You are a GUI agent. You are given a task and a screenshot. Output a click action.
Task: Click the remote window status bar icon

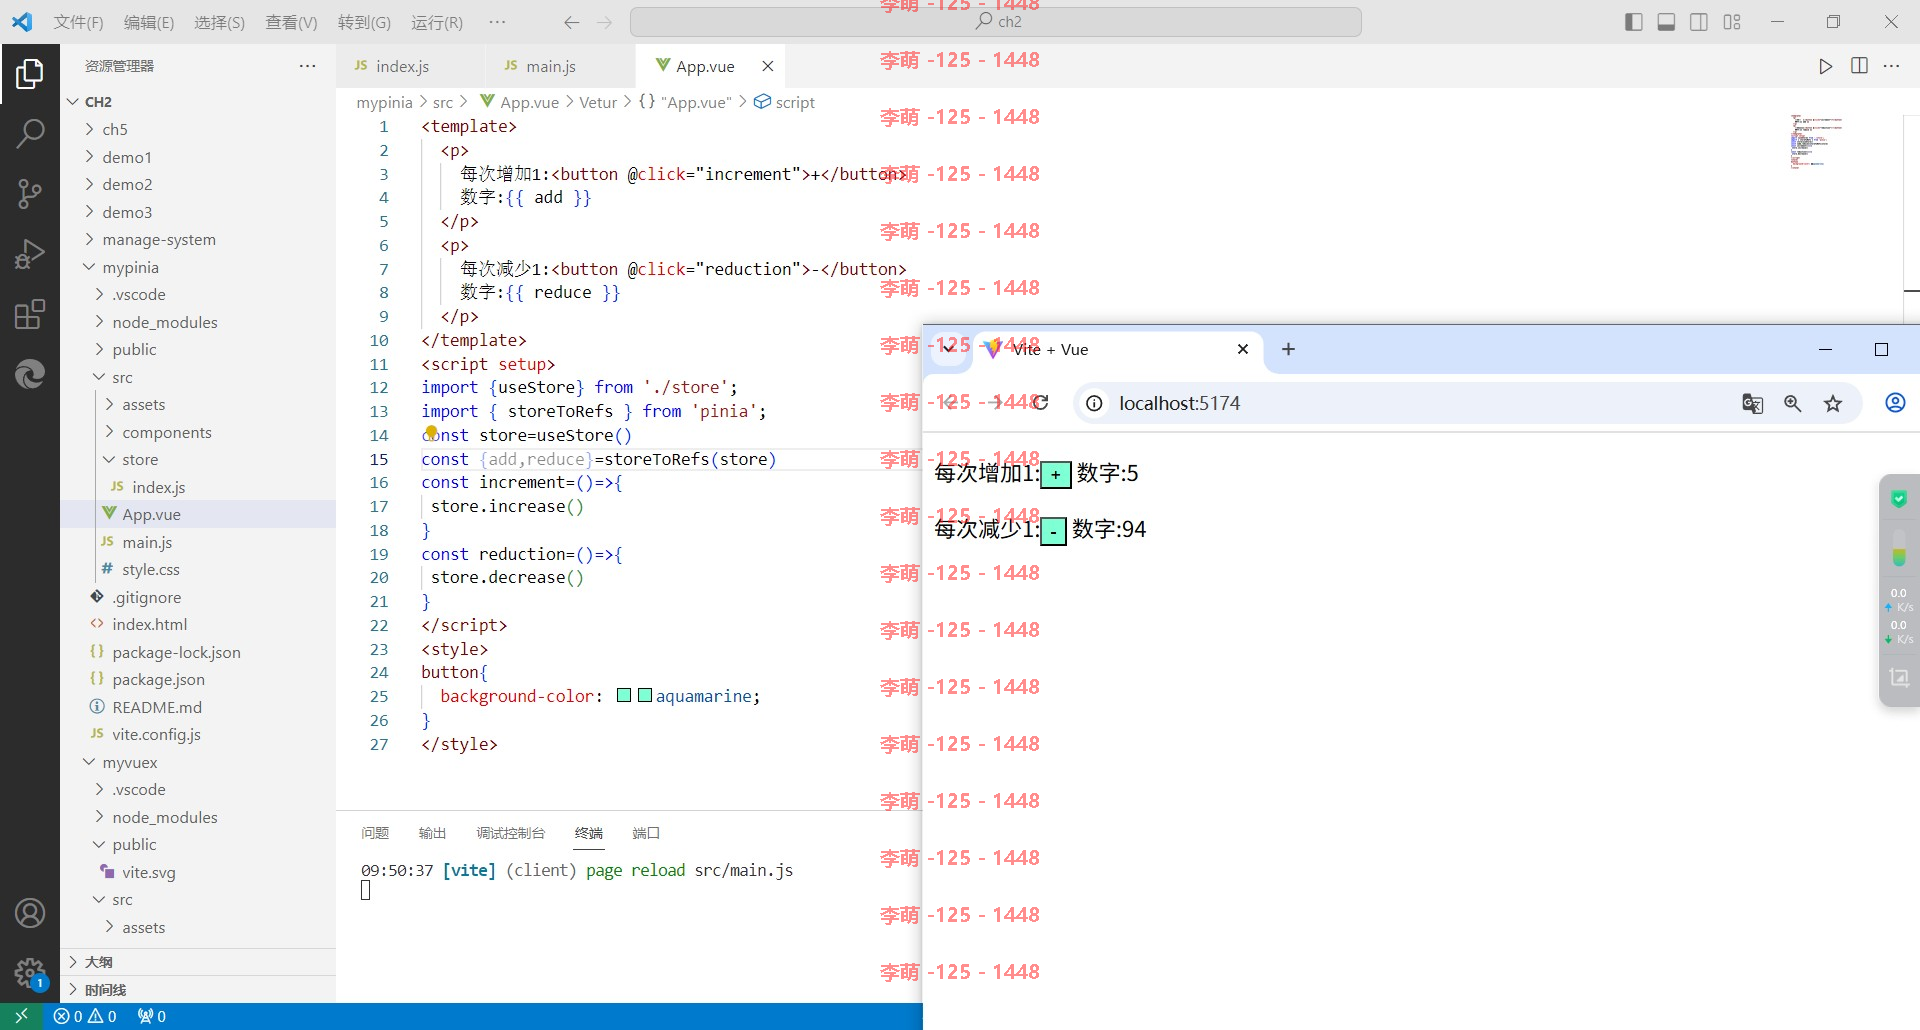point(21,1016)
